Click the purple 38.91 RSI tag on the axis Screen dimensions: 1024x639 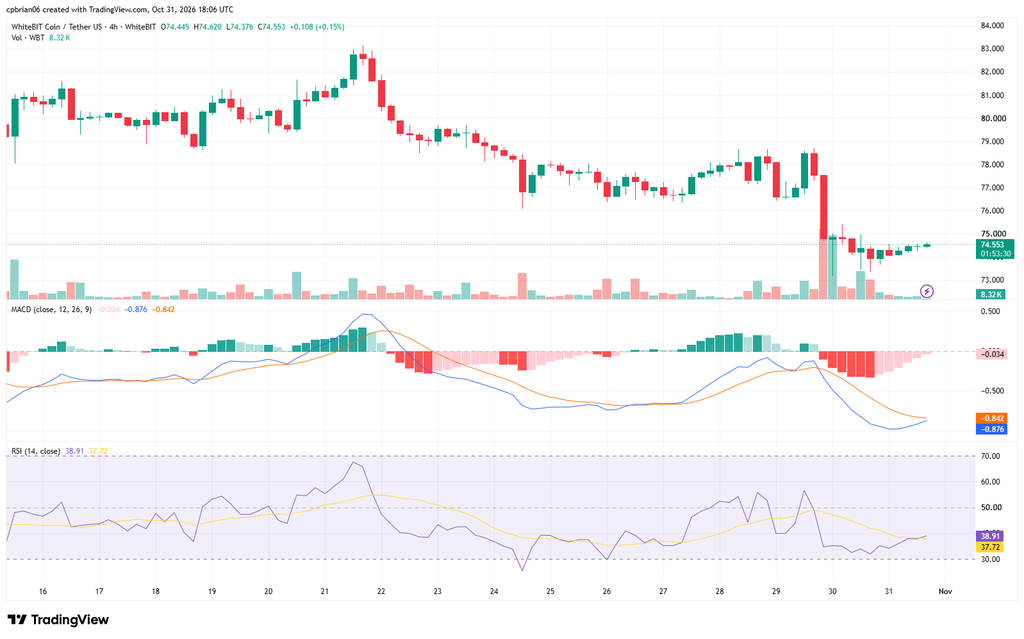989,536
